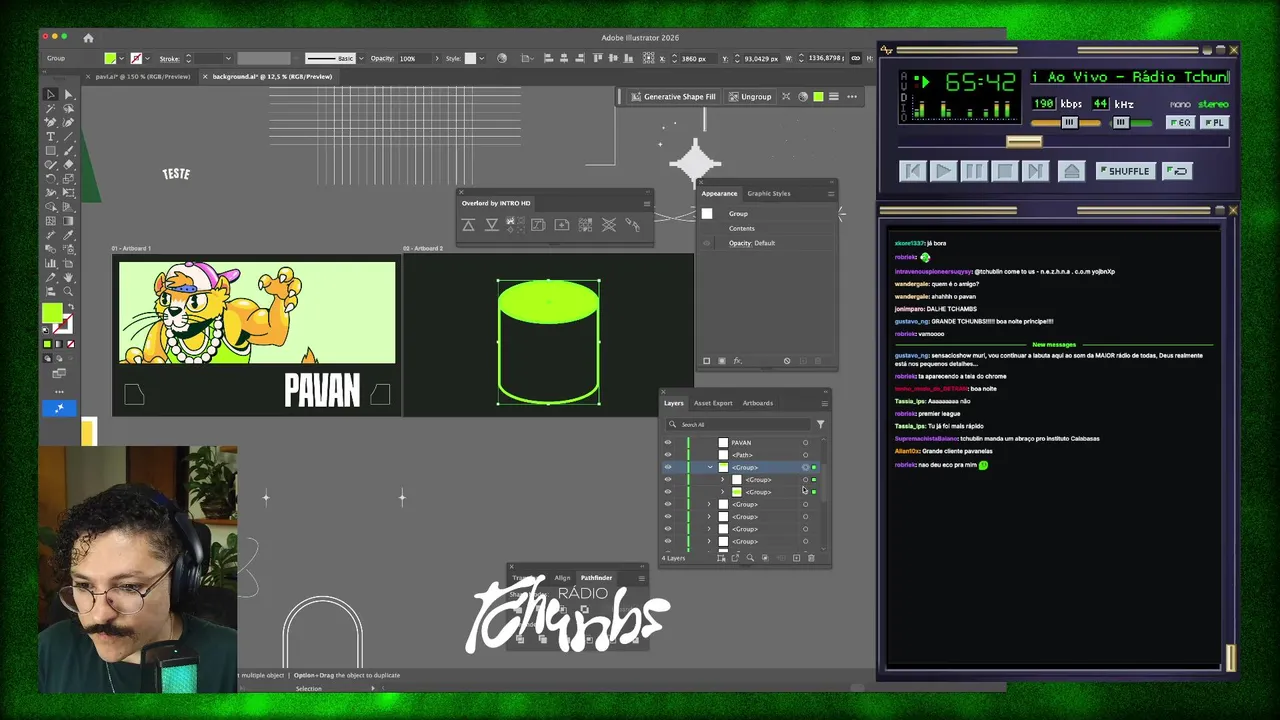Click the Stroke label in control bar
Image resolution: width=1280 pixels, height=720 pixels.
[169, 58]
